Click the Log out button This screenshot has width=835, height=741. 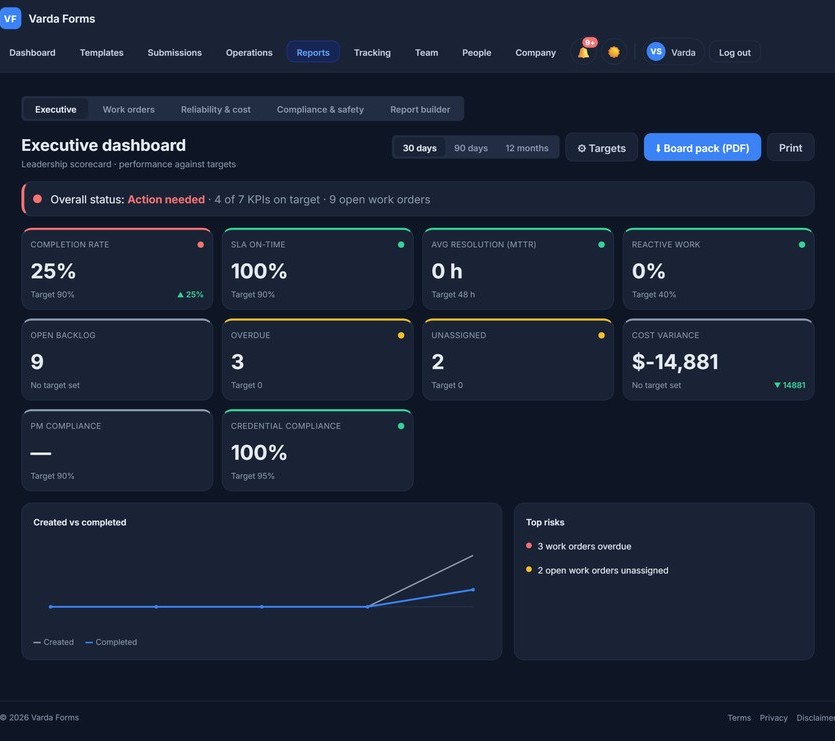click(735, 52)
